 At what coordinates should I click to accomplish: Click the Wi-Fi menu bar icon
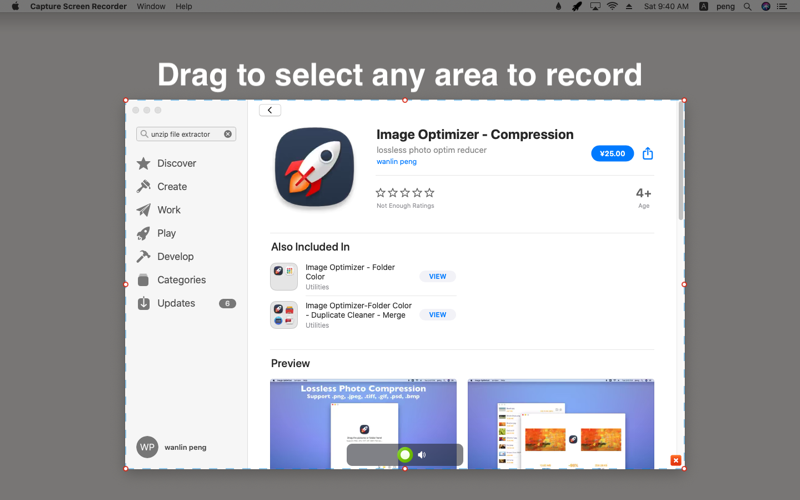(x=612, y=6)
